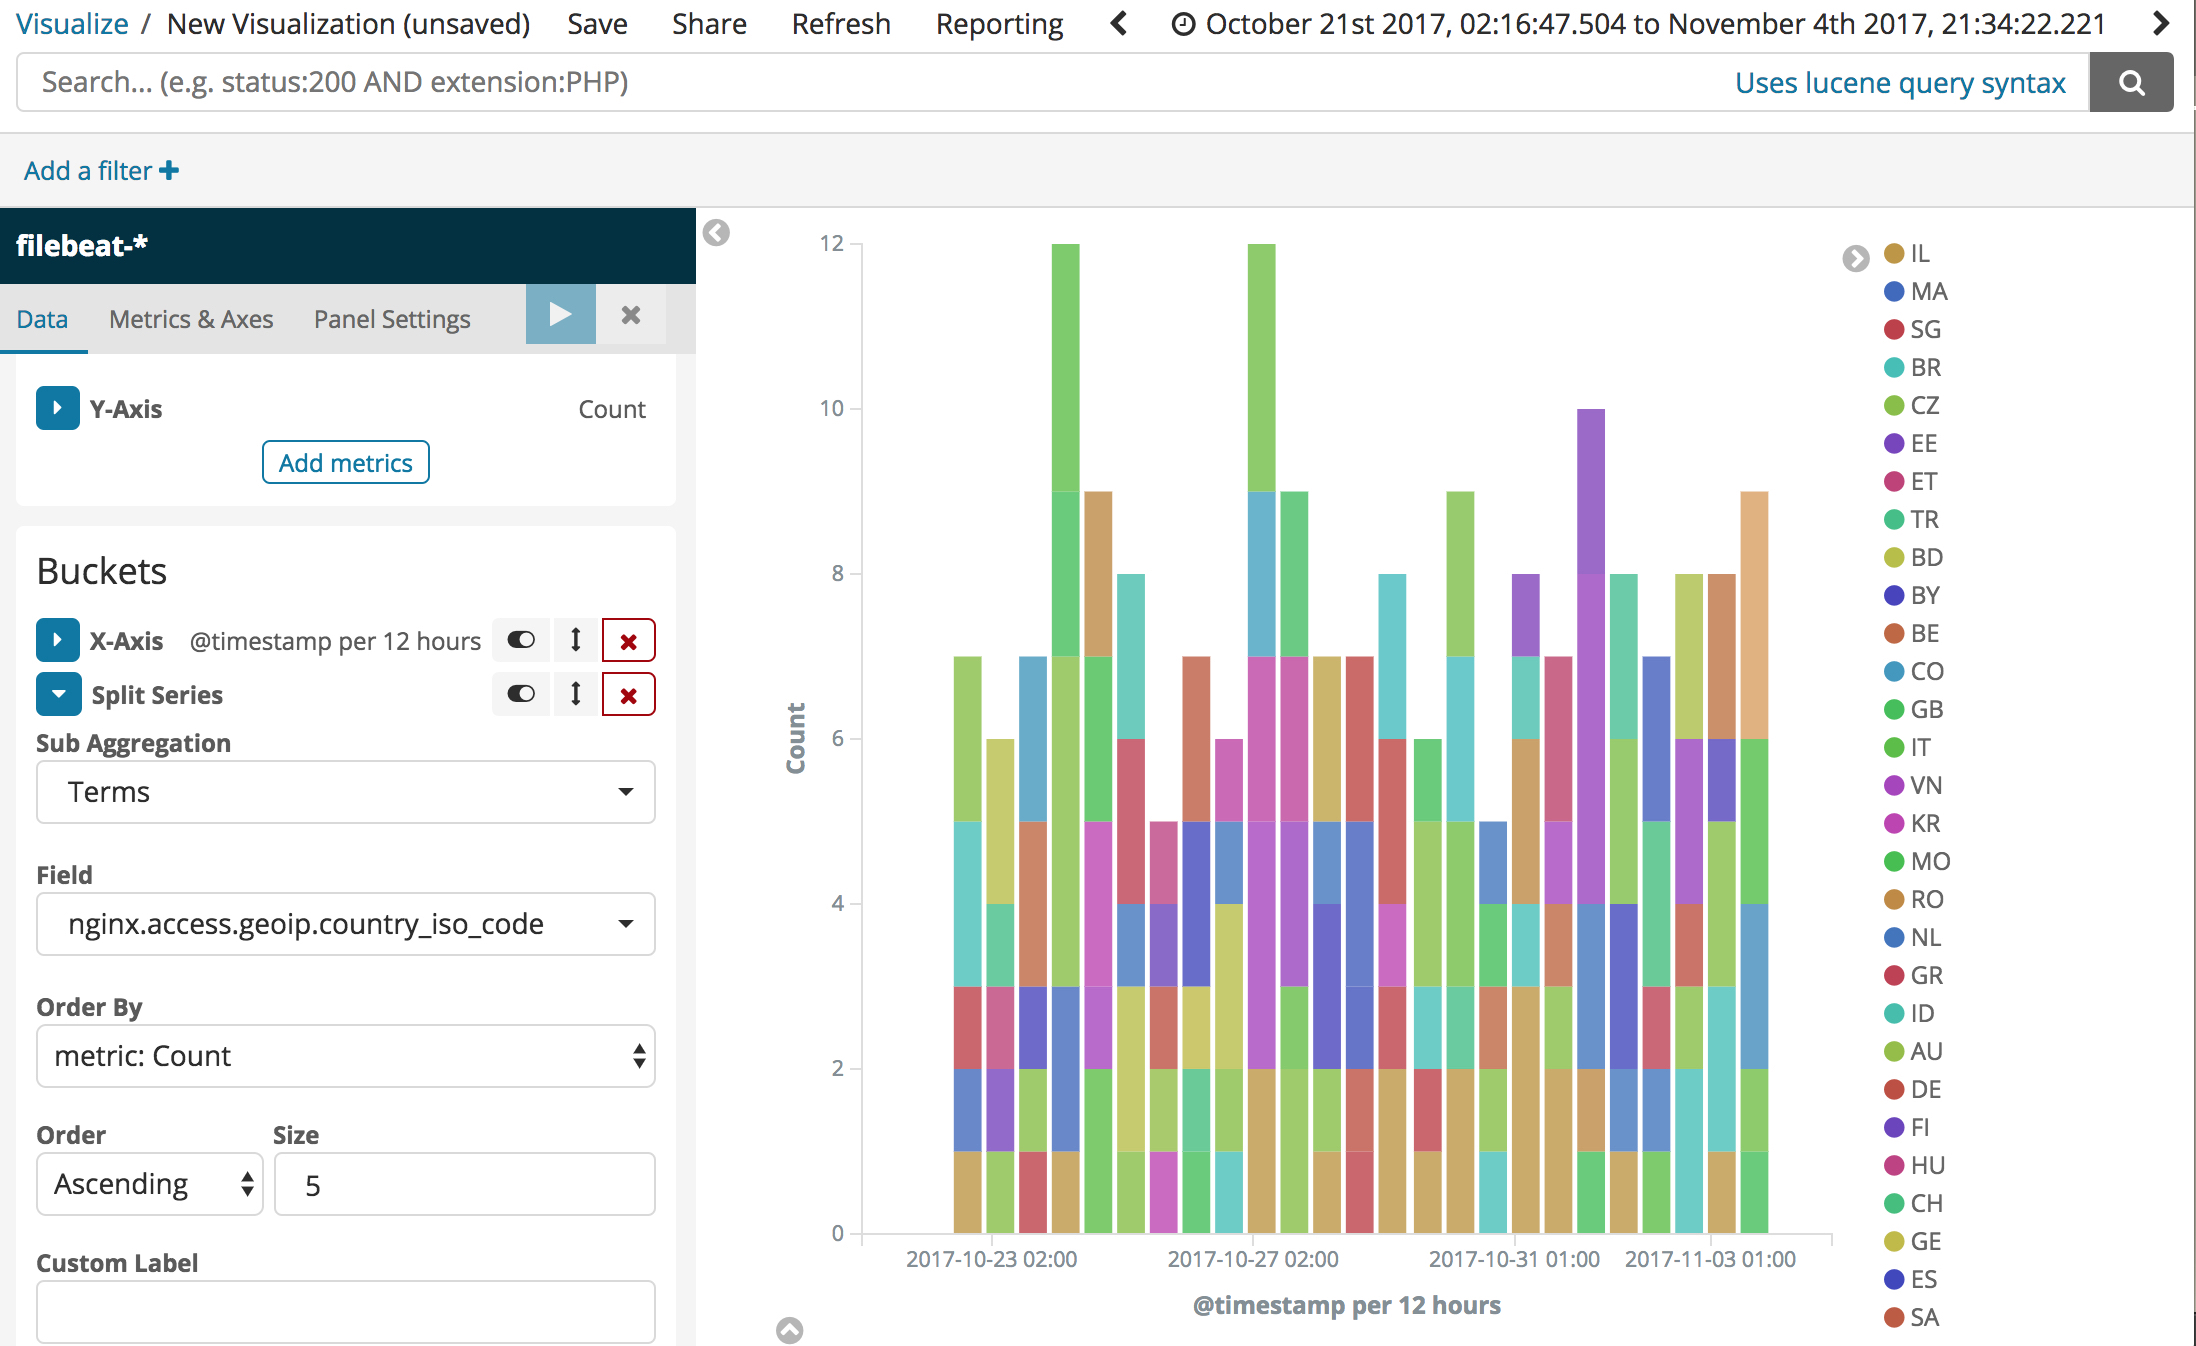Expand the Y-Axis metric section
Image resolution: width=2196 pixels, height=1346 pixels.
click(x=57, y=408)
